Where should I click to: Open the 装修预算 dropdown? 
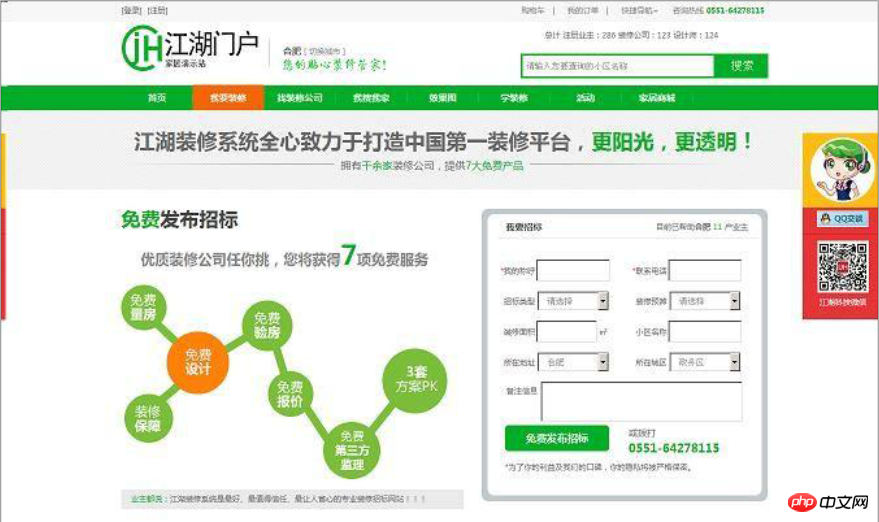(x=705, y=300)
